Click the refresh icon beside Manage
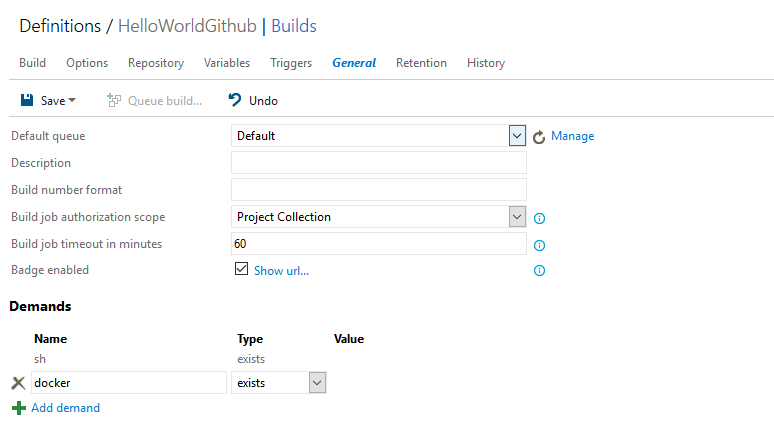This screenshot has height=426, width=774. click(x=539, y=136)
